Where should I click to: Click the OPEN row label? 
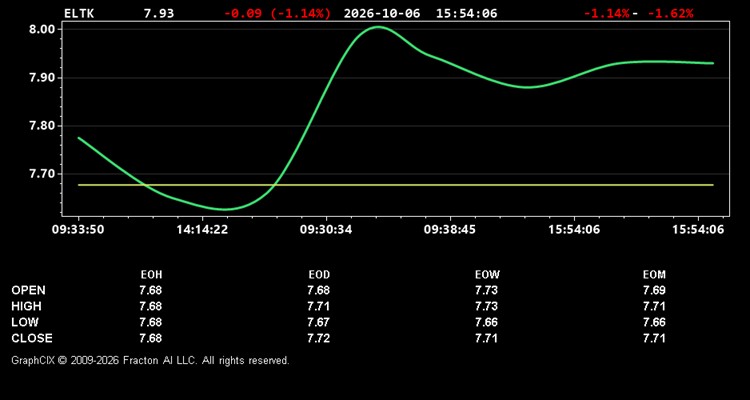tap(29, 290)
